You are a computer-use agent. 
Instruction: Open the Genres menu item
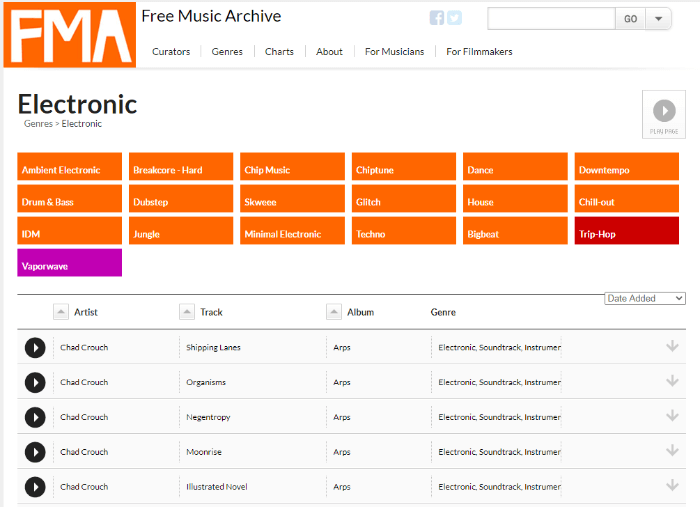point(227,52)
